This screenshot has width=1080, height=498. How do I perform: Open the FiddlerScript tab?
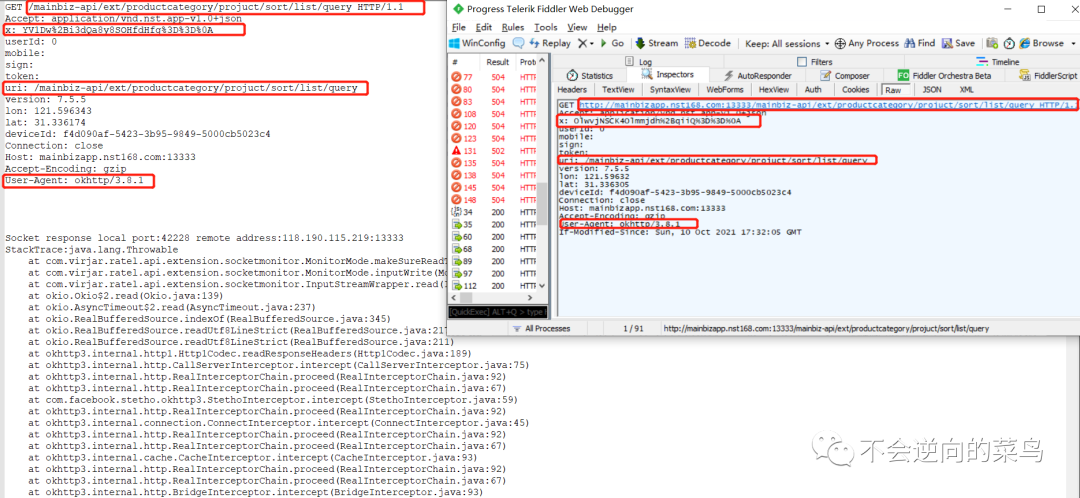(1048, 76)
